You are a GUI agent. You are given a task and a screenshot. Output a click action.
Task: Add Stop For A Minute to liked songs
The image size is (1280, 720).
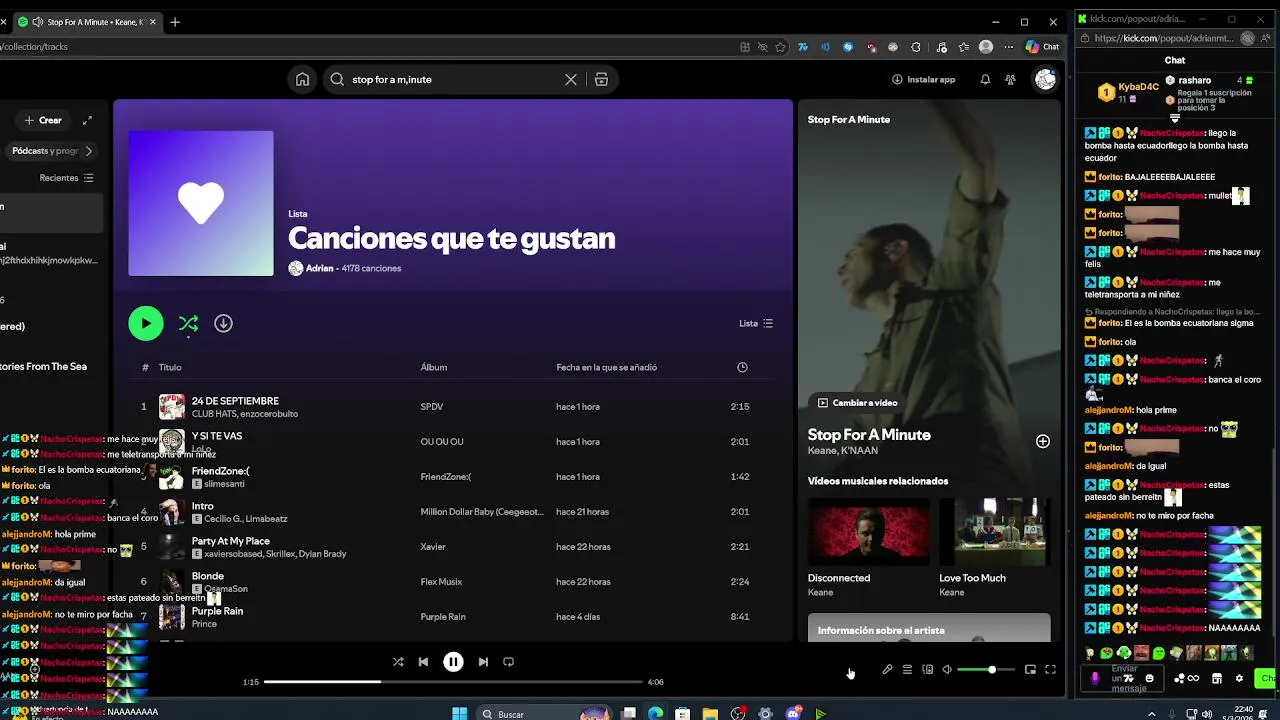point(1043,441)
